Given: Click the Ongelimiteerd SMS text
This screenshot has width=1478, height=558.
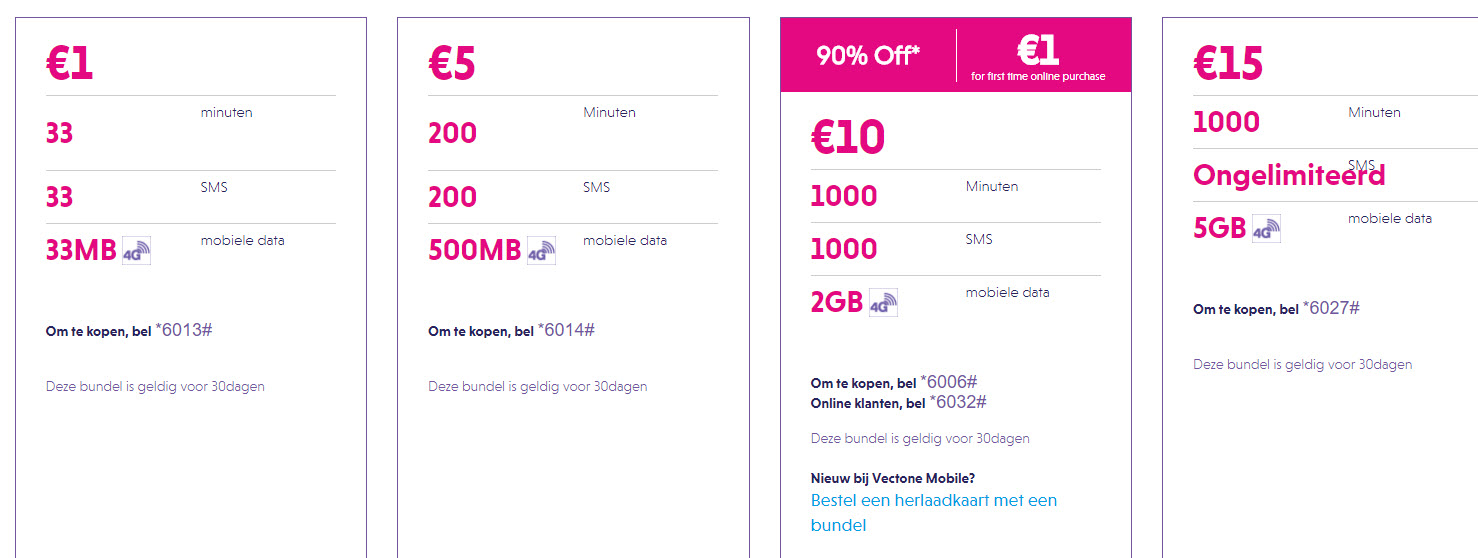Looking at the screenshot, I should [1289, 176].
